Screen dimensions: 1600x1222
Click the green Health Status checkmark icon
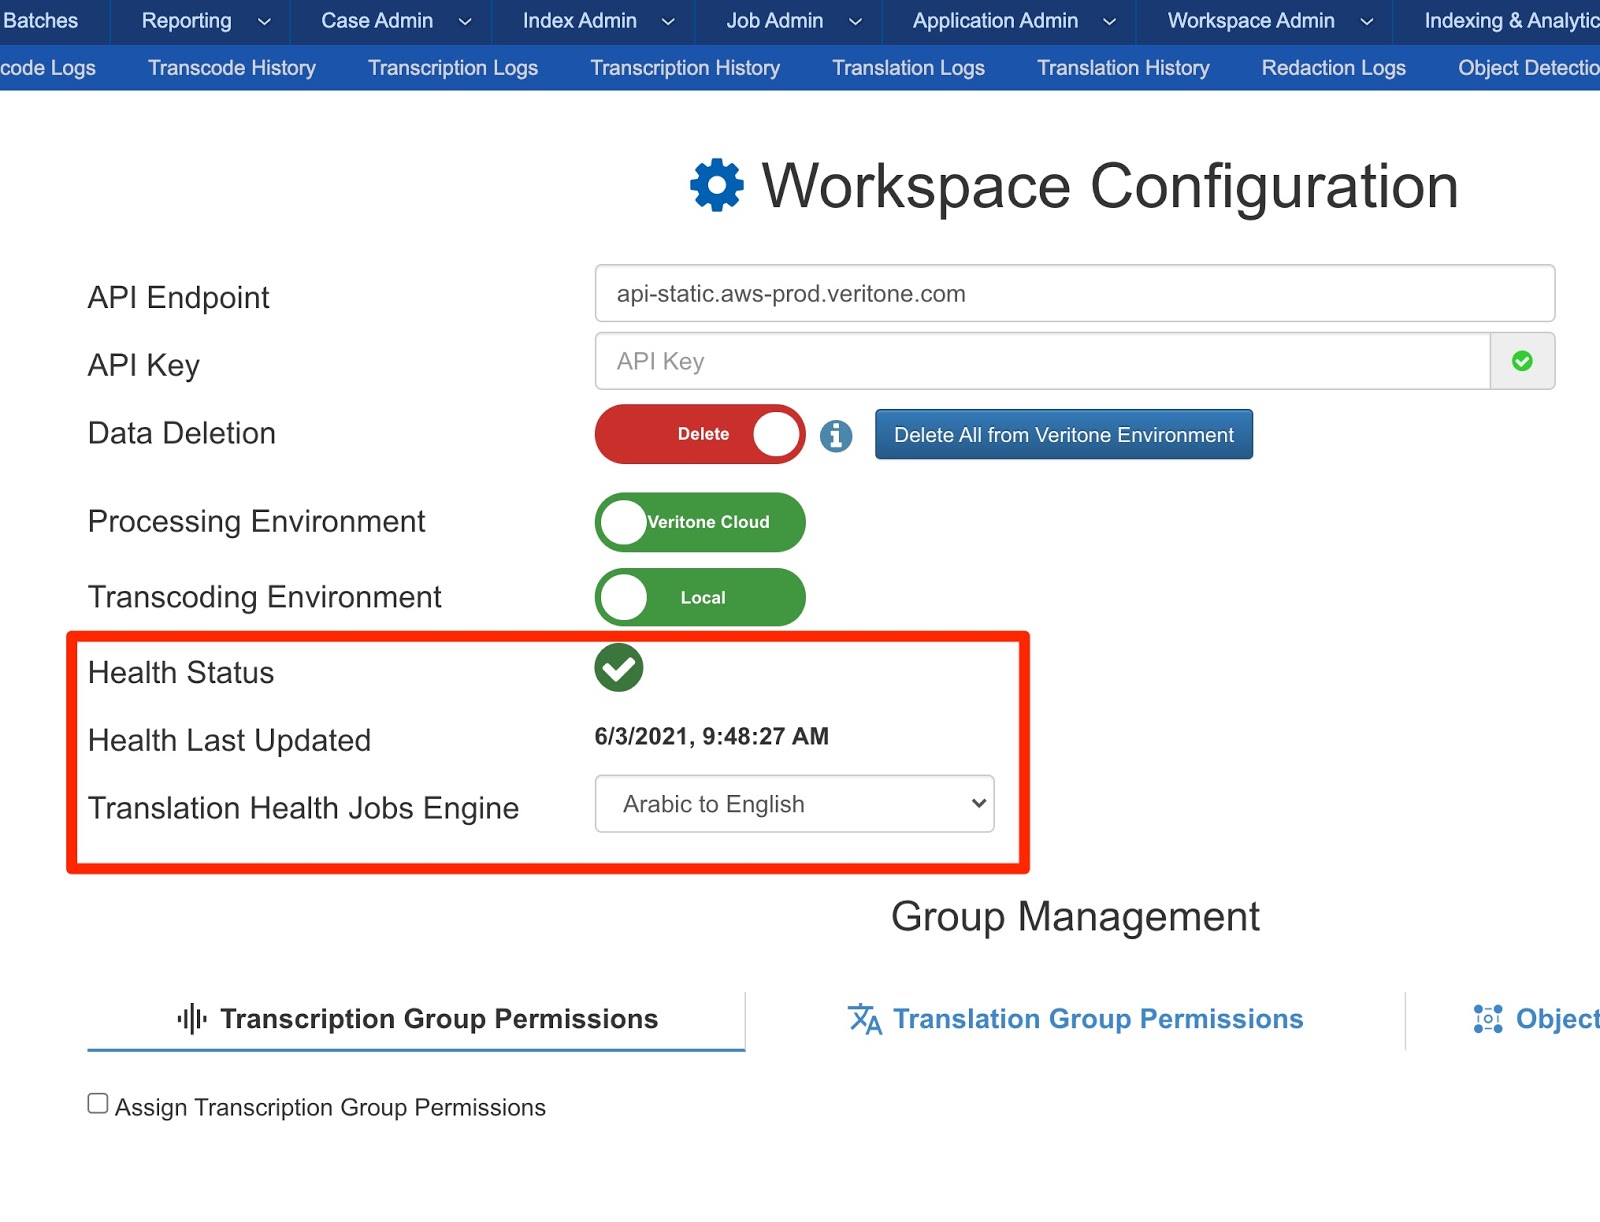point(618,668)
